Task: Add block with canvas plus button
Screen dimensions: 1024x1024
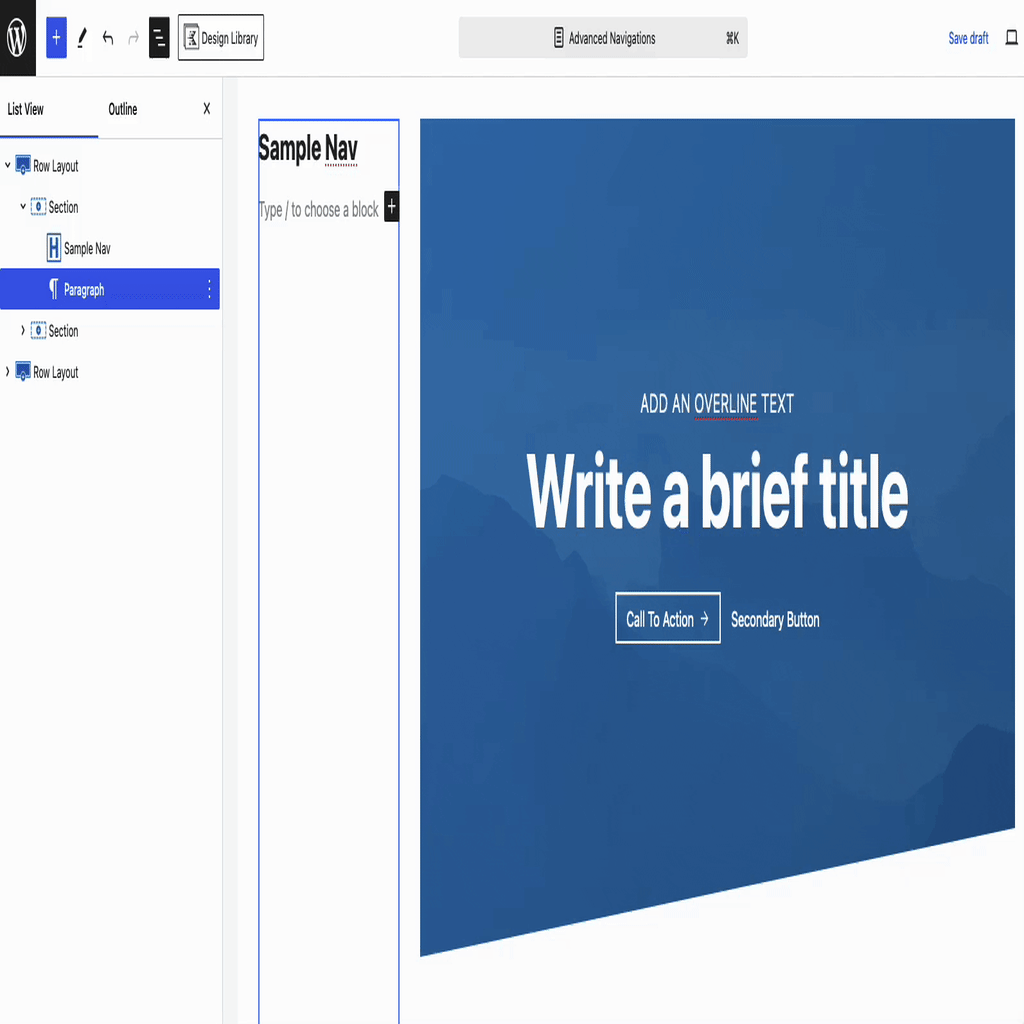Action: click(x=391, y=207)
